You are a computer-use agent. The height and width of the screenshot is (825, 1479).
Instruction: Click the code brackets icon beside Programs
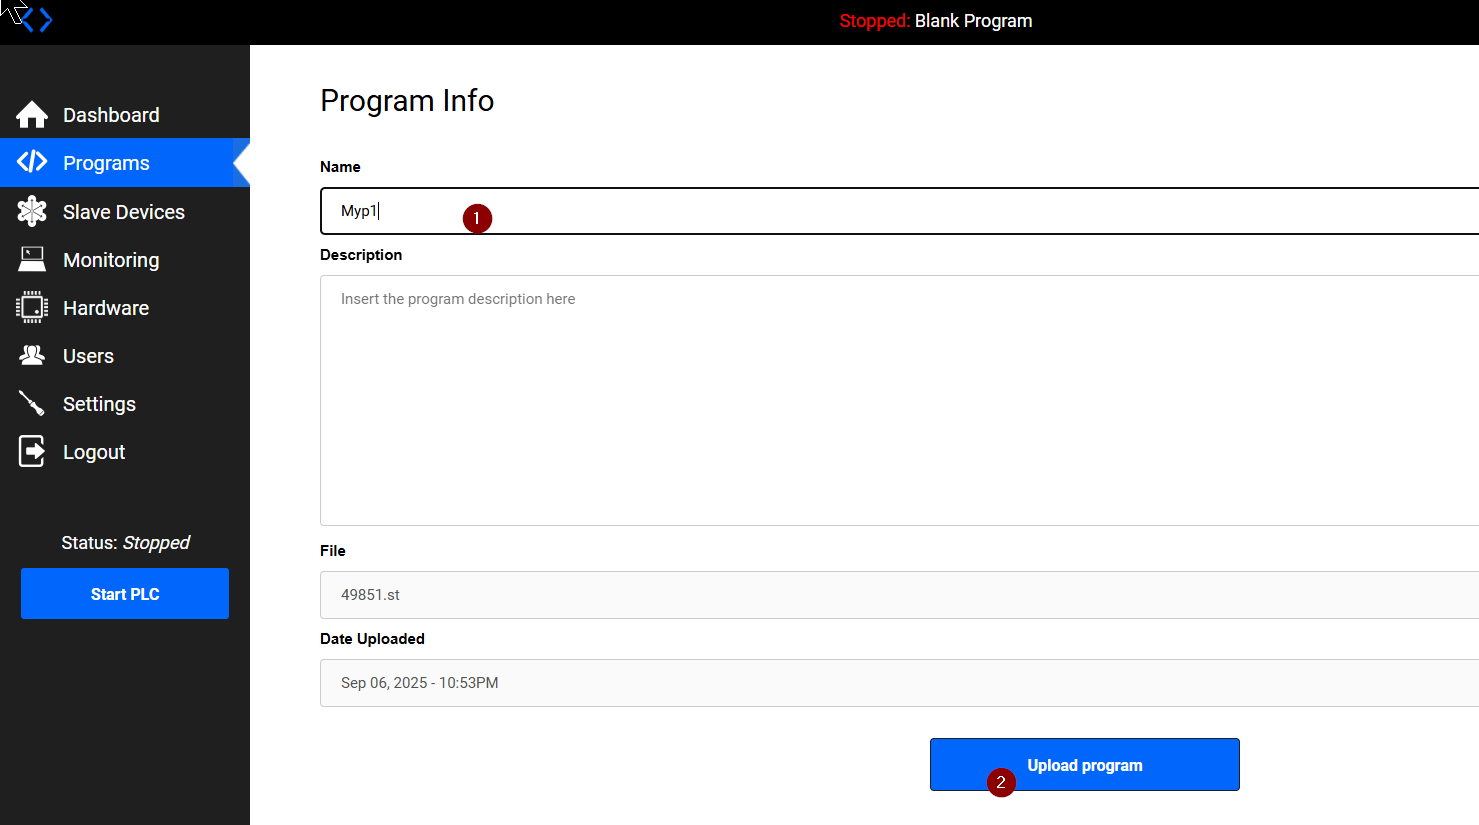32,162
